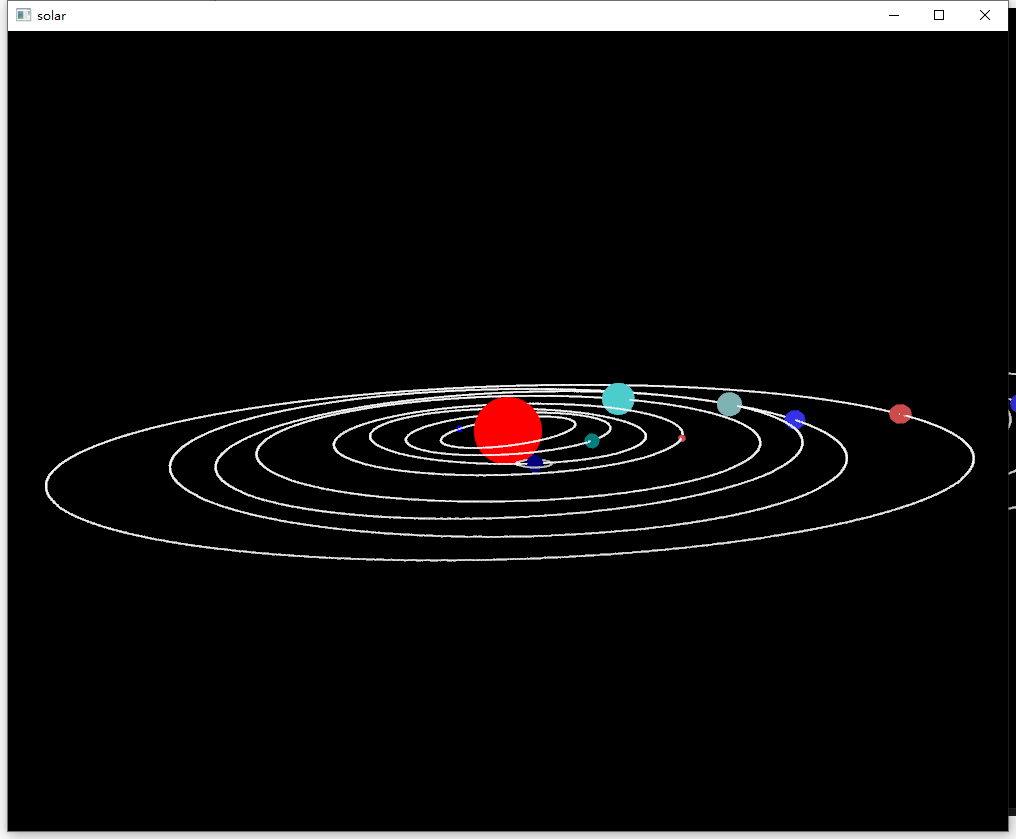Select the dark red planet at far right
1016x839 pixels.
[x=899, y=413]
